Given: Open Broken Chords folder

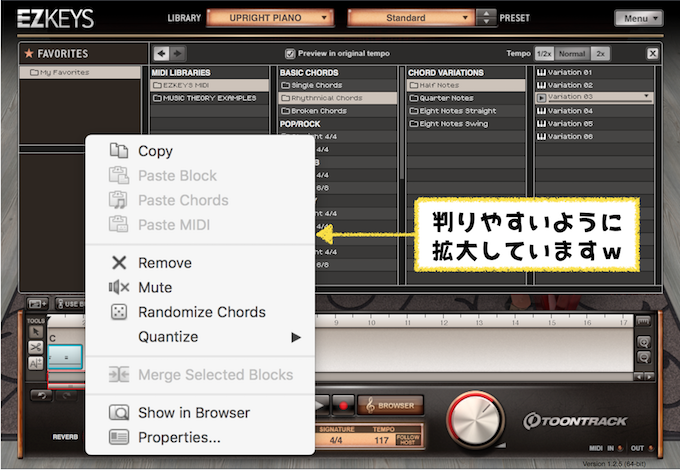Looking at the screenshot, I should coord(337,111).
